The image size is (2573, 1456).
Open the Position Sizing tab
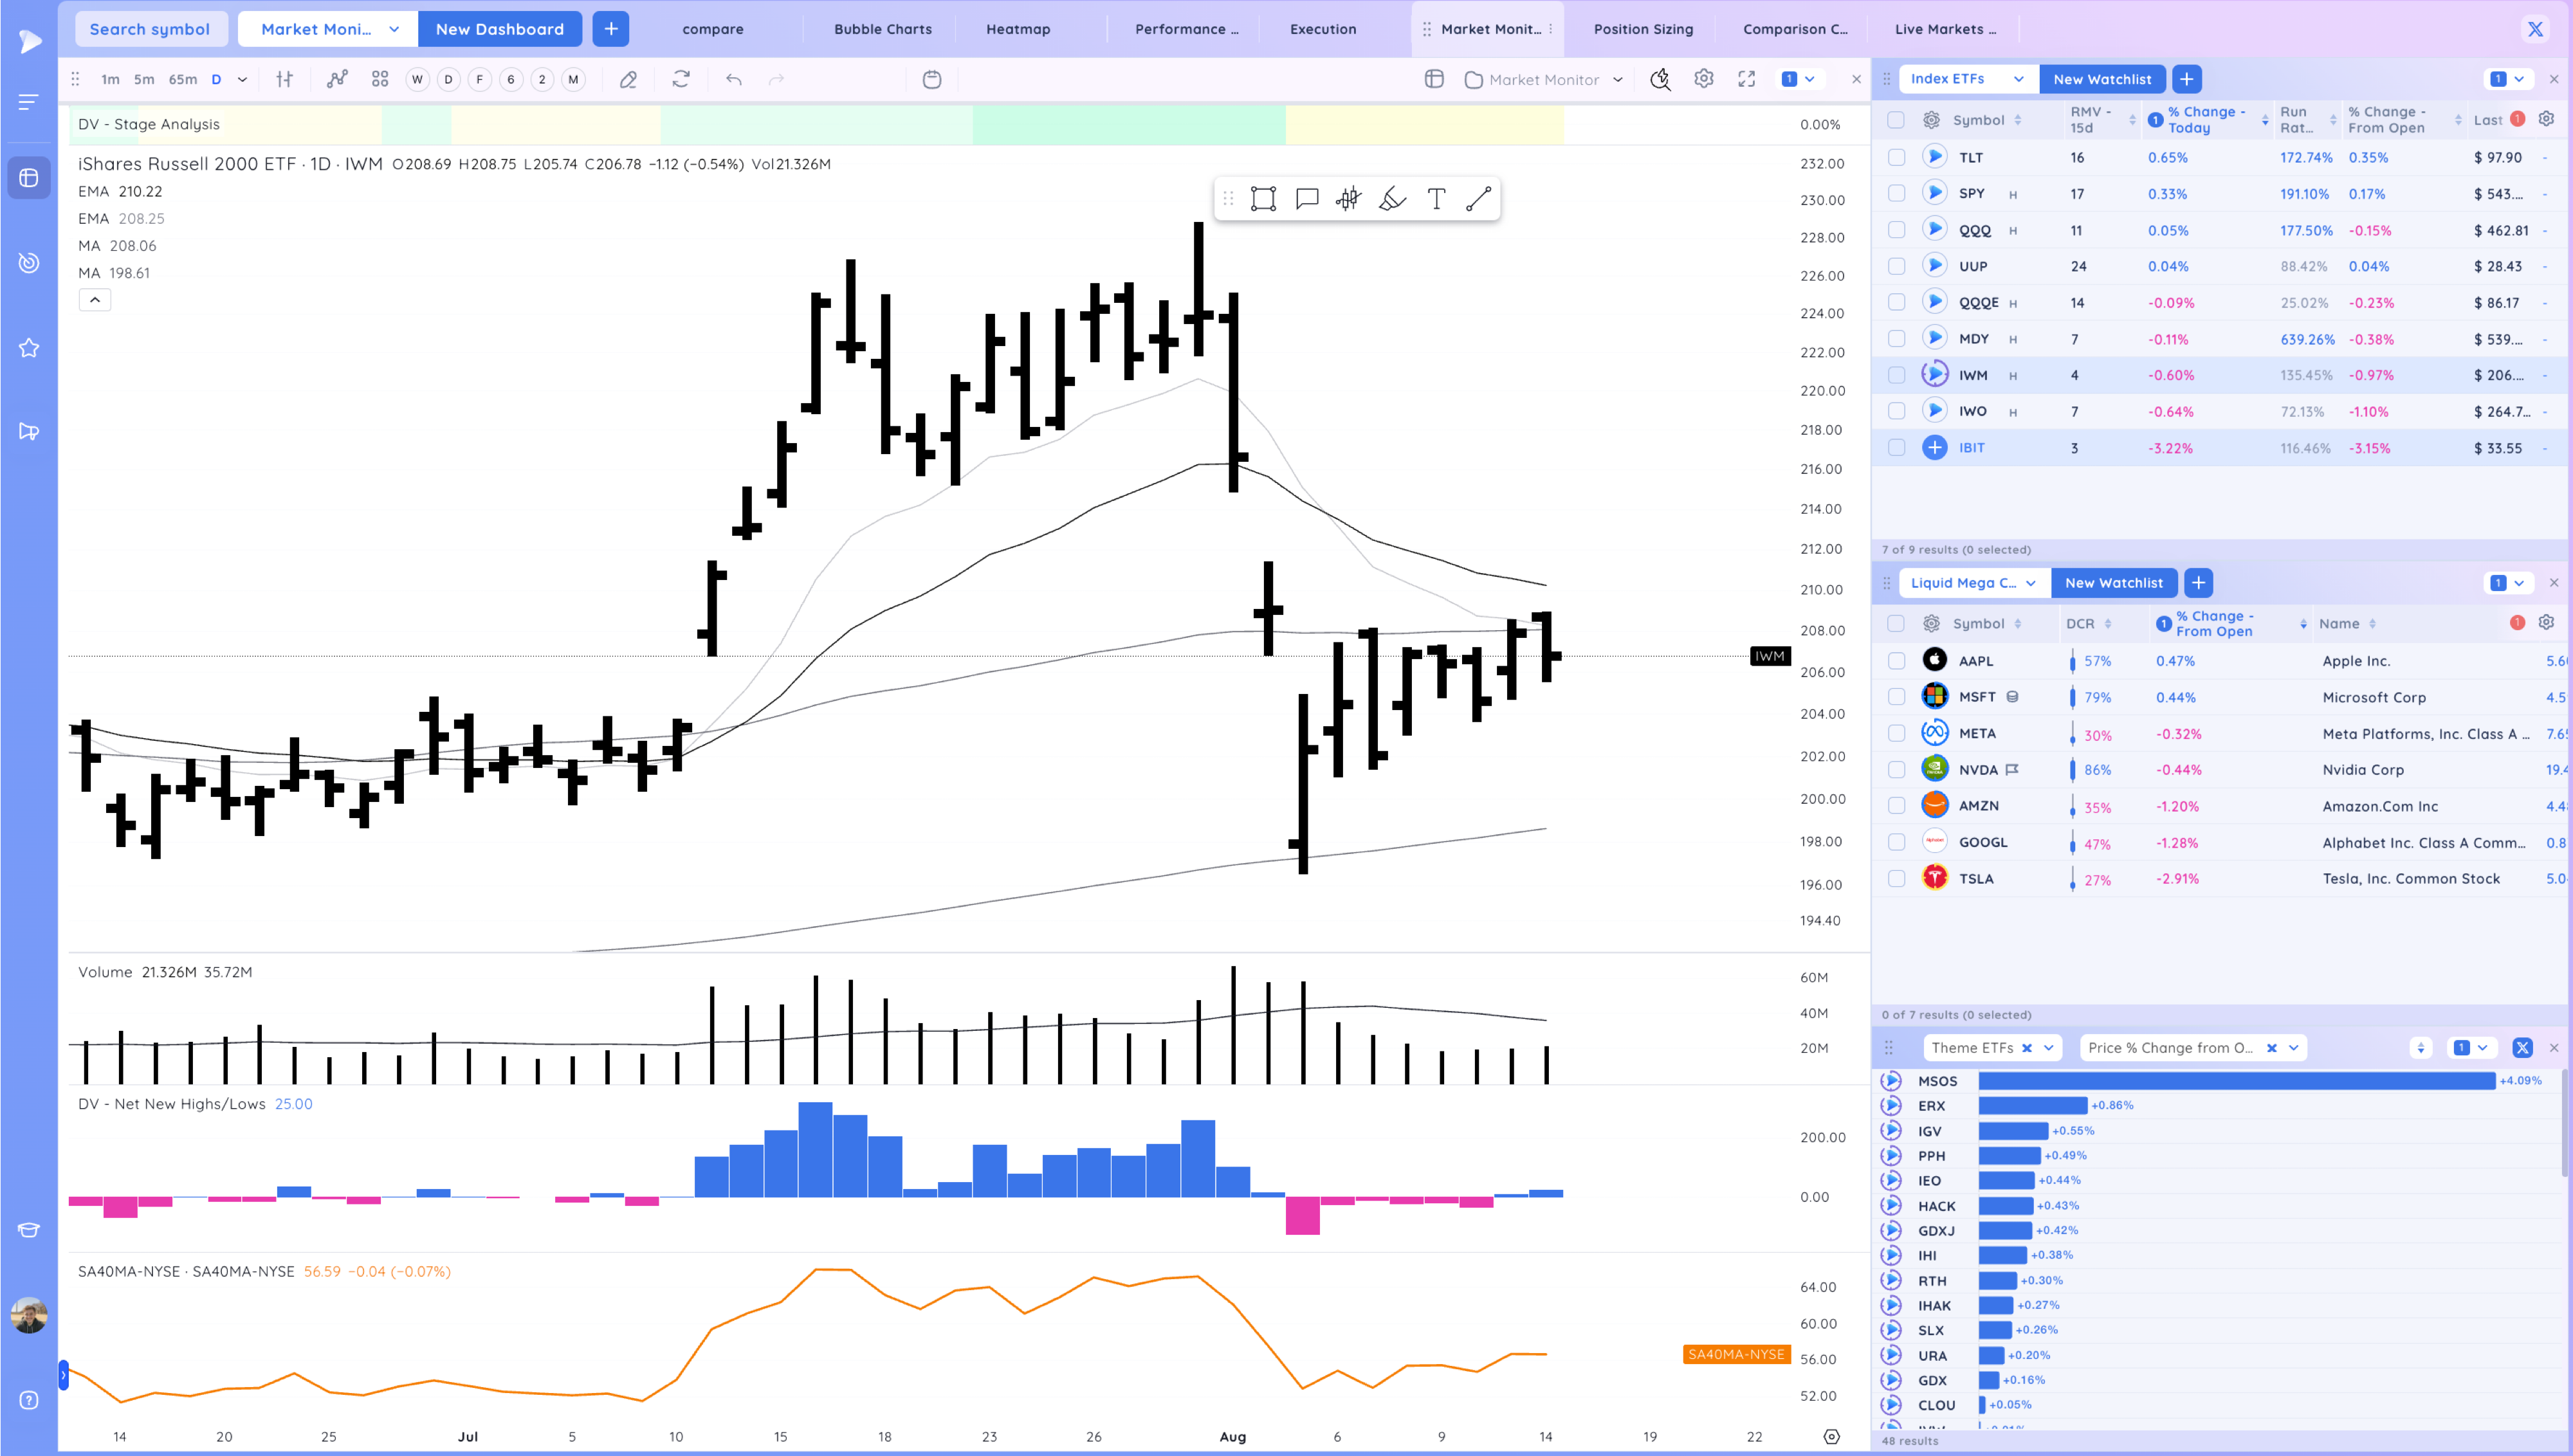pos(1643,29)
